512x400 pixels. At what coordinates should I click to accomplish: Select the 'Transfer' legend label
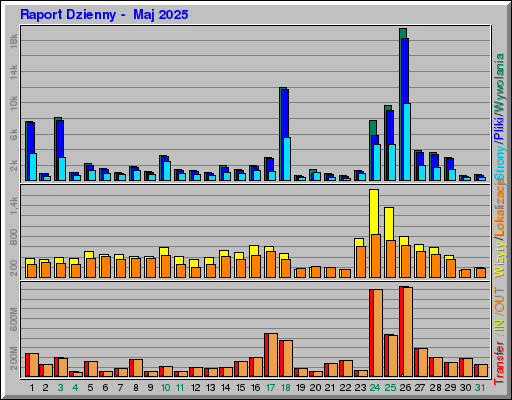point(499,362)
